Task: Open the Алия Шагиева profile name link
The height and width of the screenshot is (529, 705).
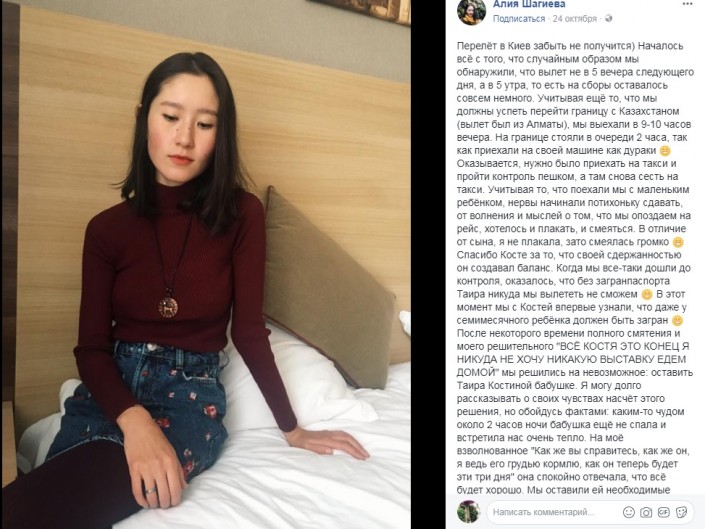Action: [529, 4]
